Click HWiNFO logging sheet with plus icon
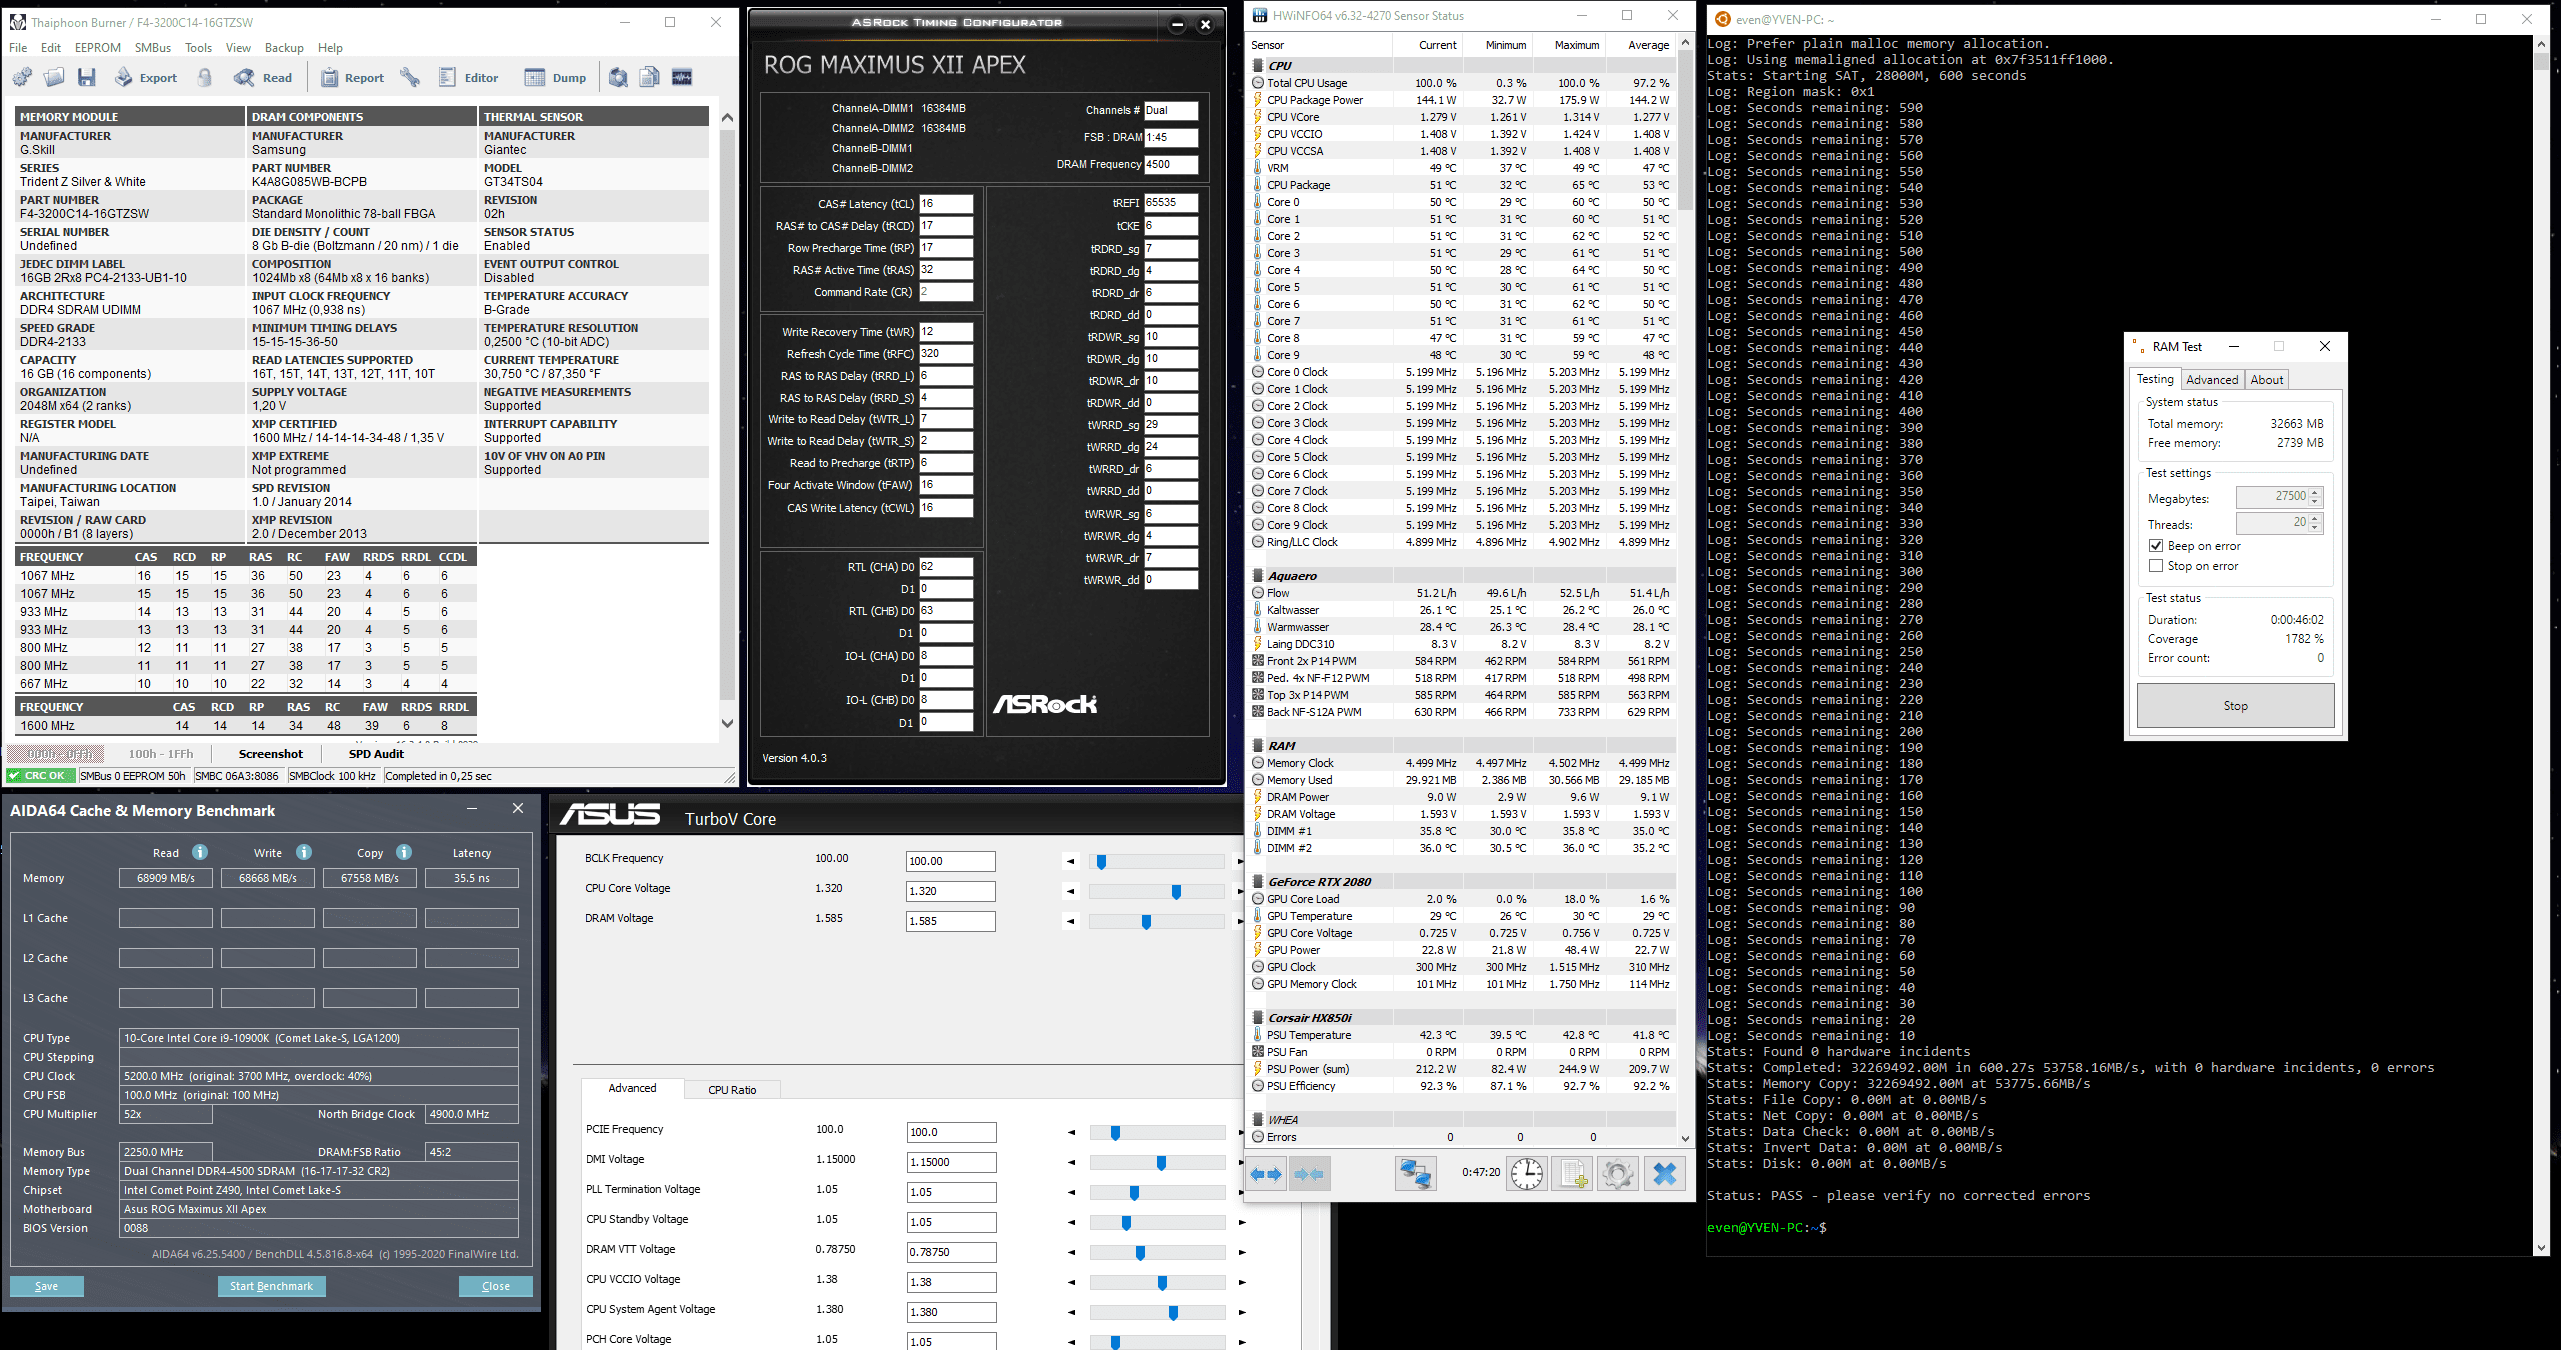The width and height of the screenshot is (2561, 1350). pos(1573,1174)
